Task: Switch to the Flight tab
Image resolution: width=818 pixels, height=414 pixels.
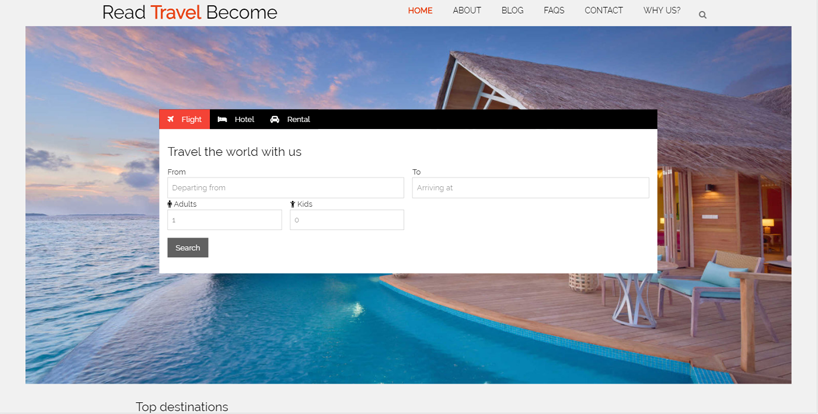Action: (184, 119)
